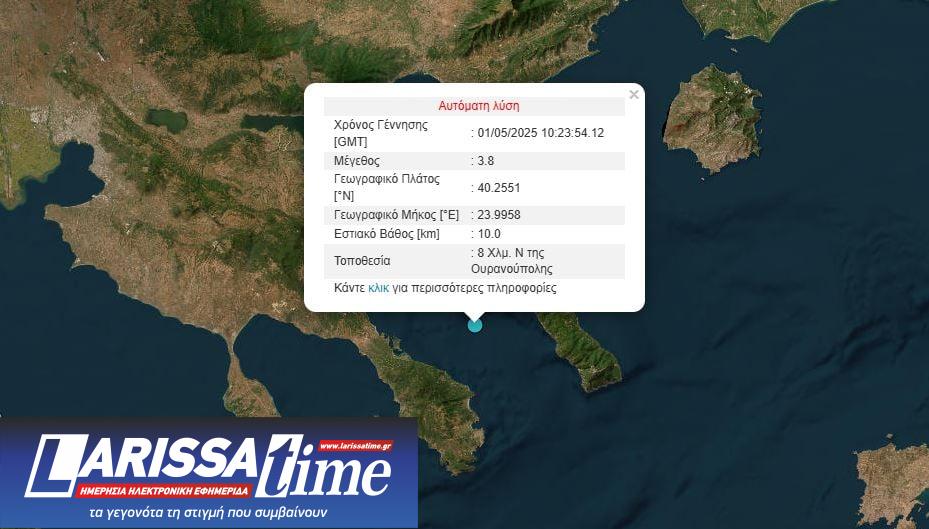The image size is (929, 529).
Task: Click the "Γεωγραφικό Πλάτος [°N]" label
Action: point(386,187)
